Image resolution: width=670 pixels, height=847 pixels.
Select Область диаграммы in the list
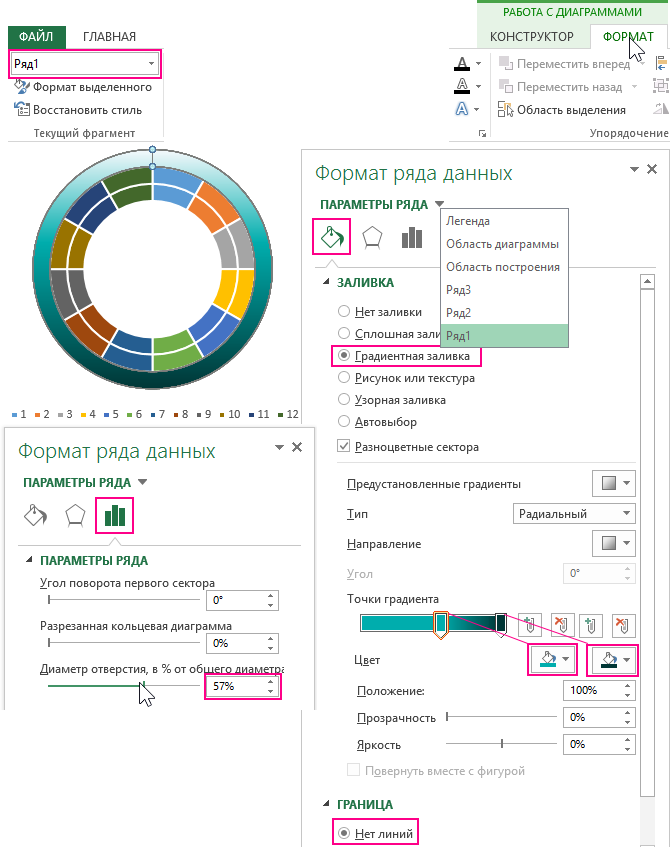(502, 244)
